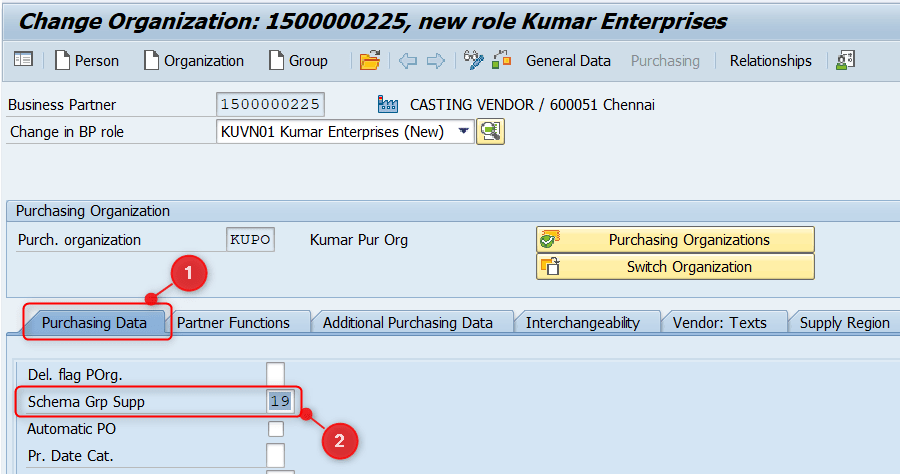The height and width of the screenshot is (474, 900).
Task: Click the rightmost toolbar services icon
Action: point(845,60)
